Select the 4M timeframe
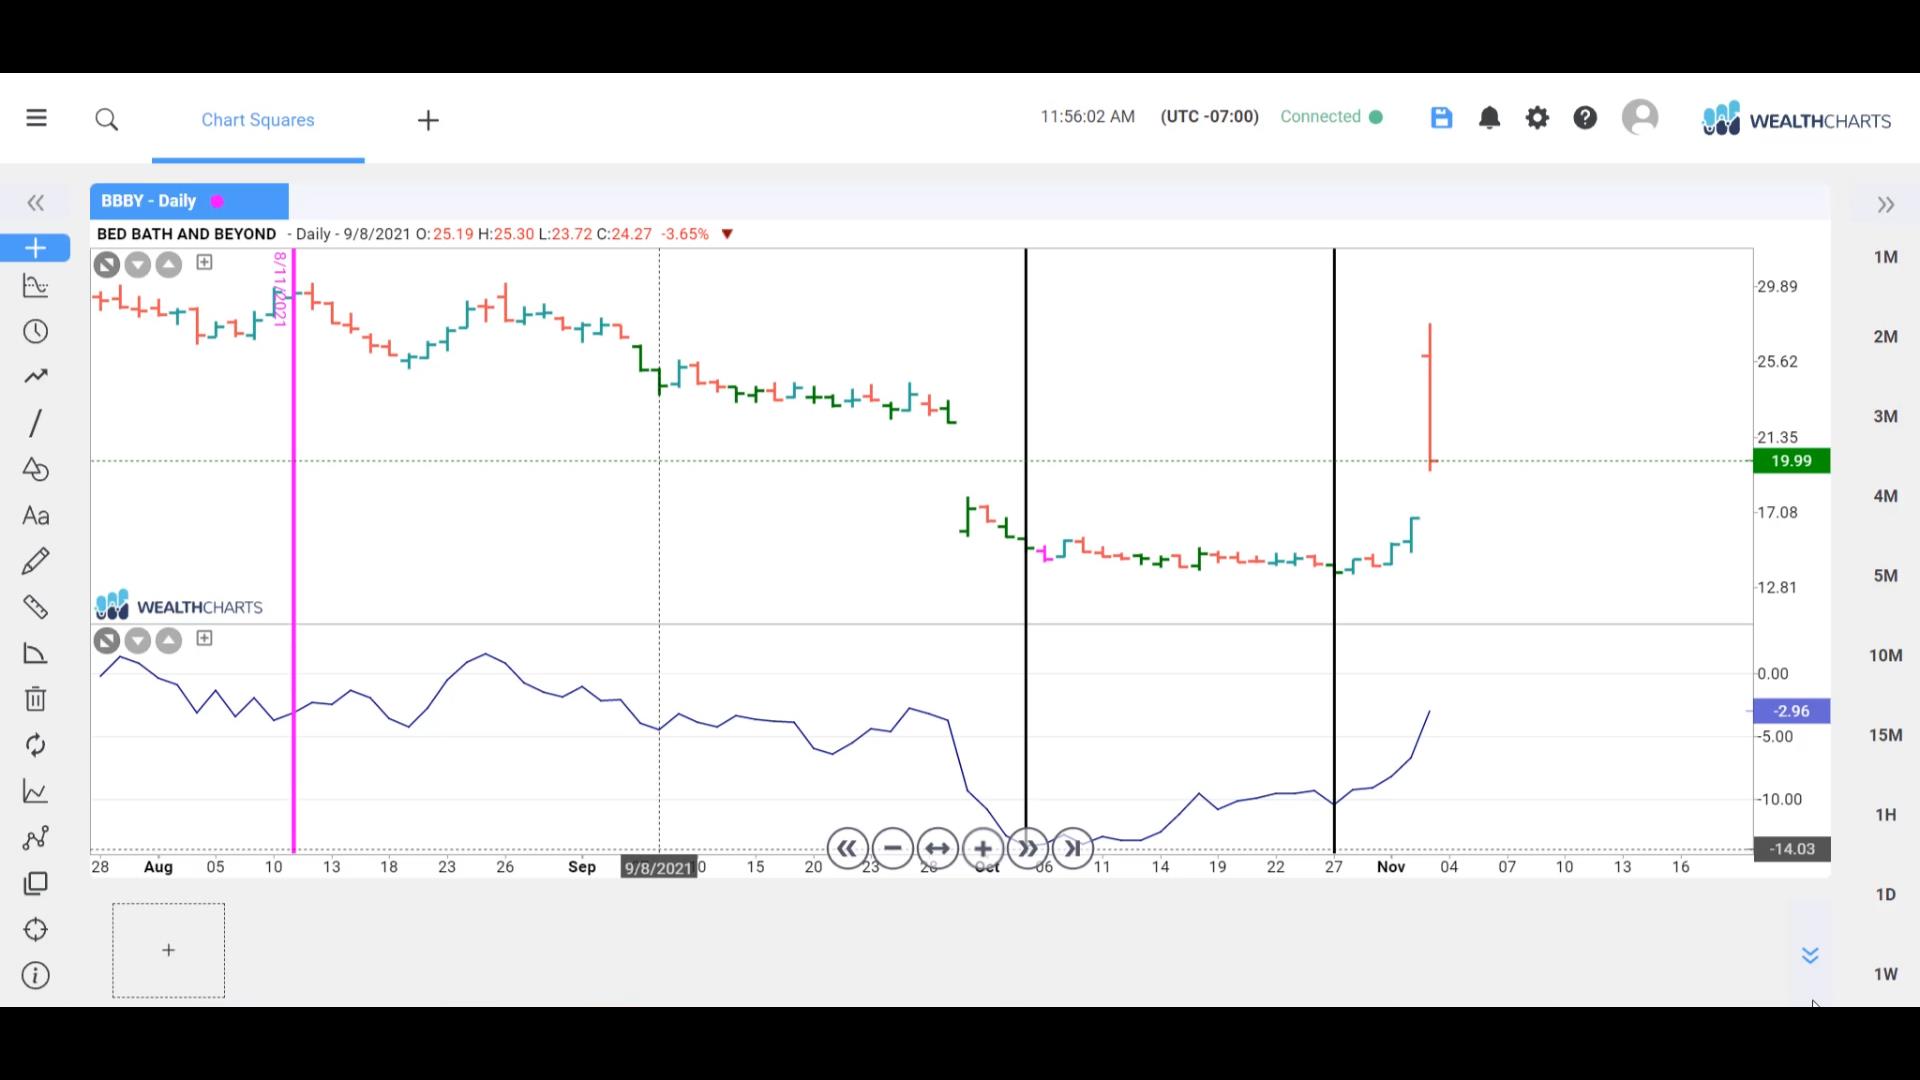 pyautogui.click(x=1885, y=496)
